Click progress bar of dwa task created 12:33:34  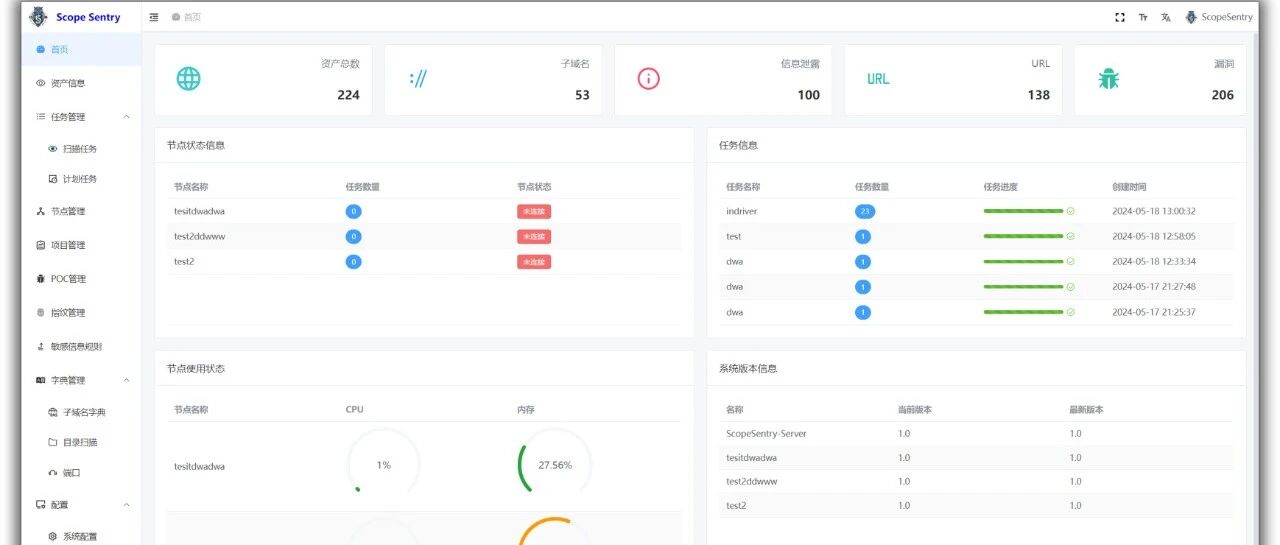(1023, 262)
